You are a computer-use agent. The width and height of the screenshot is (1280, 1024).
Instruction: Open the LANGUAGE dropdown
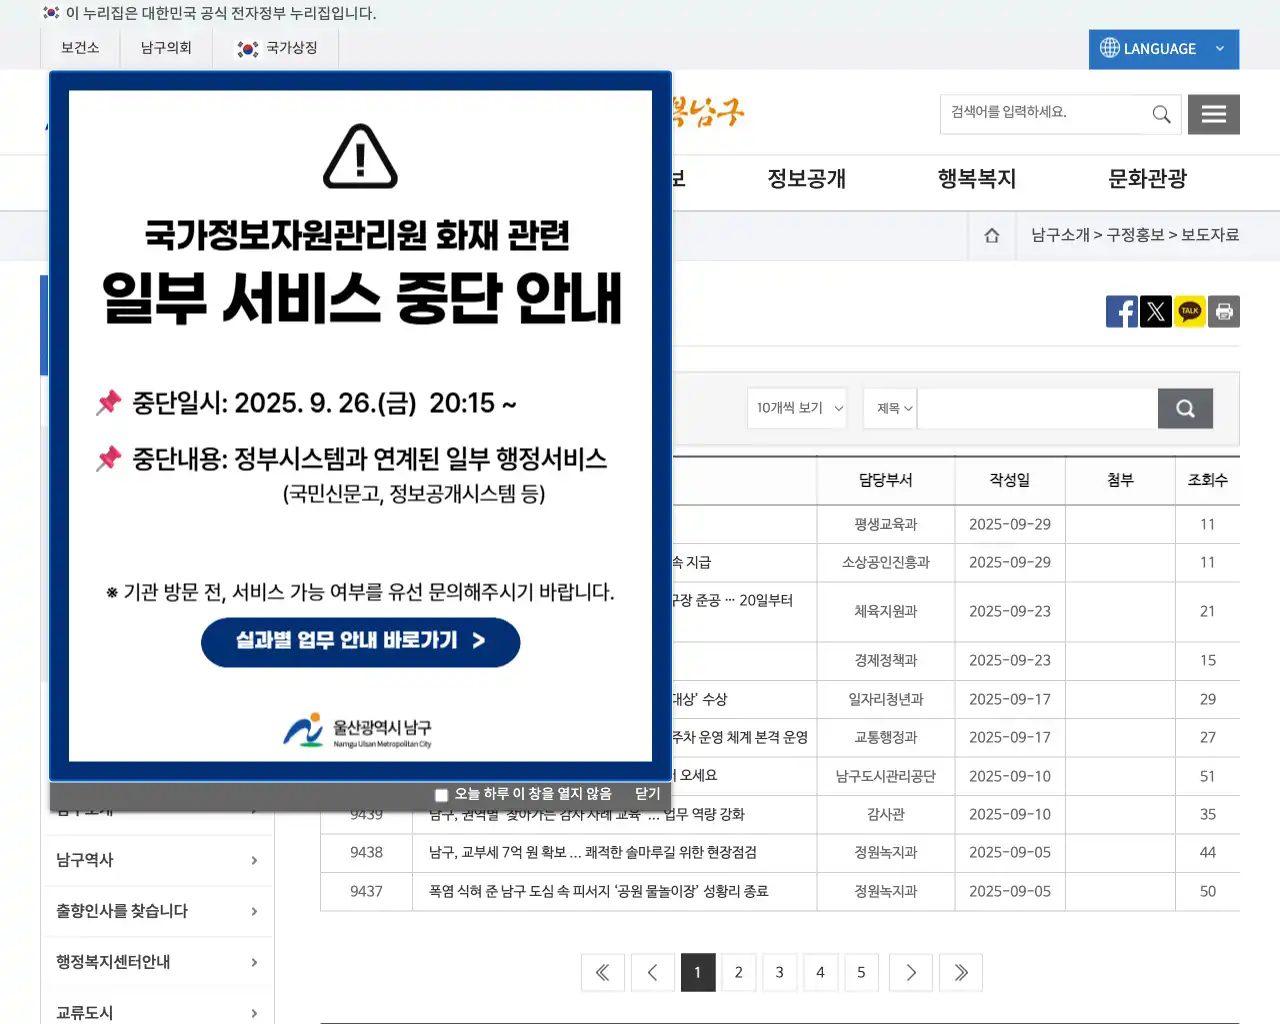click(1164, 49)
